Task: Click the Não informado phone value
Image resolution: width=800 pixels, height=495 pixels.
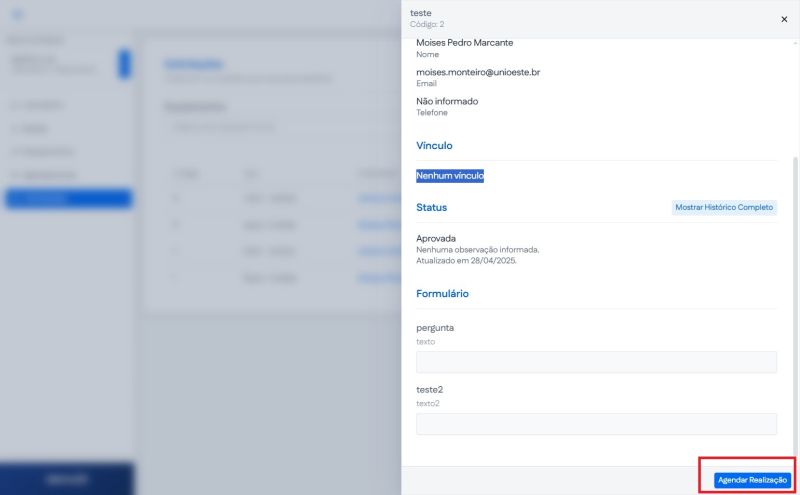Action: (447, 101)
